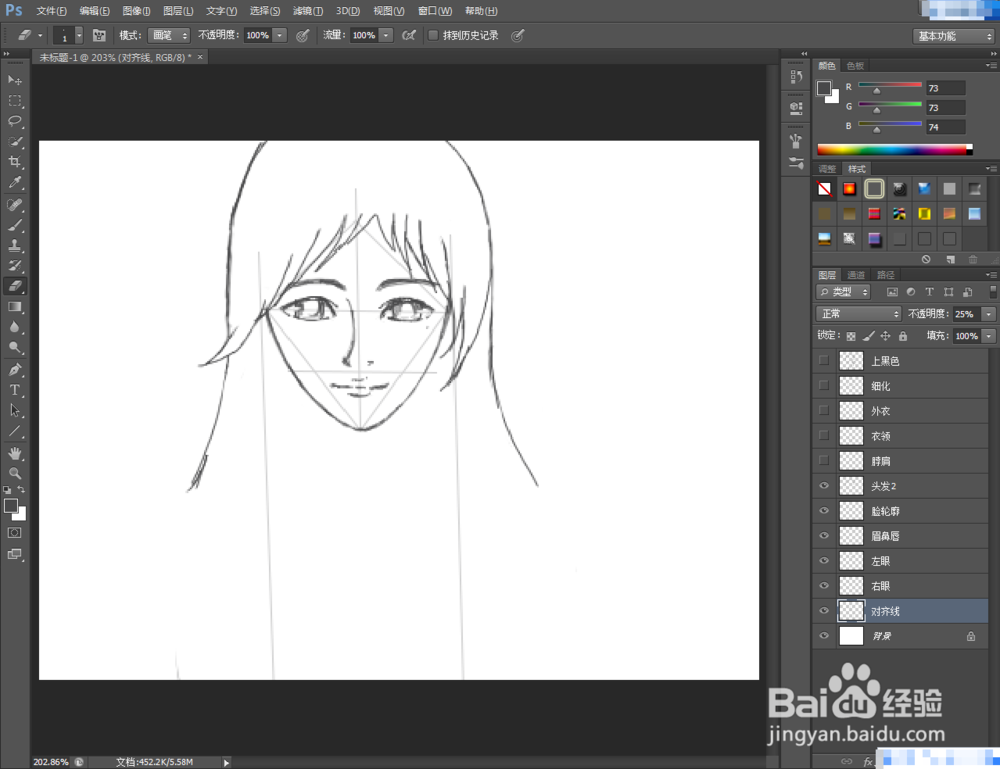Screen dimensions: 1000x769
Task: Hide the 头发2 layer
Action: point(824,486)
